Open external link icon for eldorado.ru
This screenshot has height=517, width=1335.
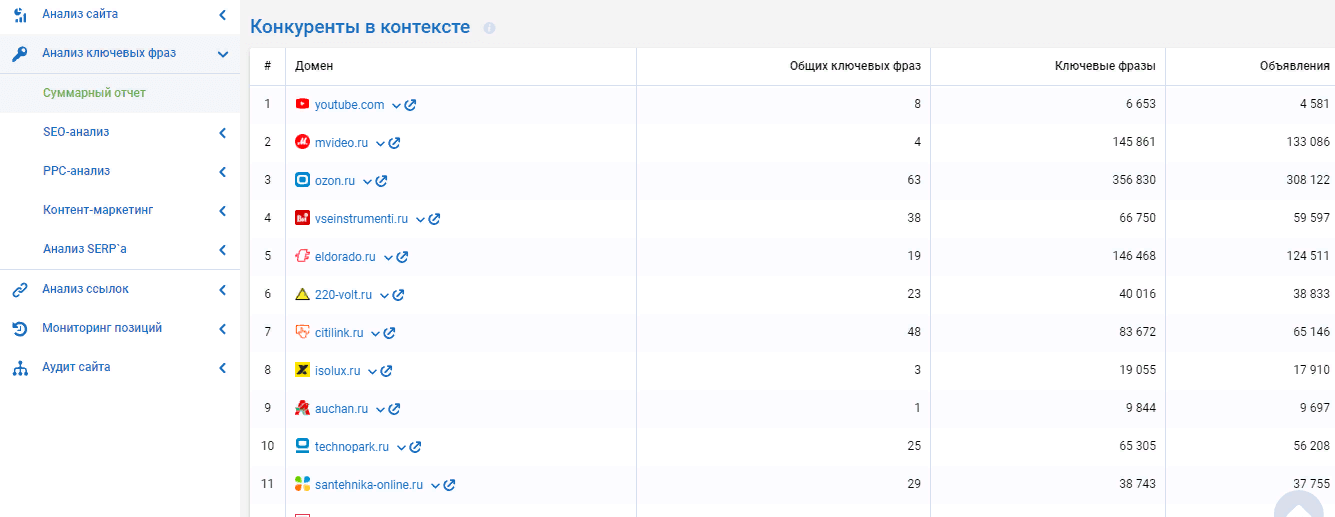tap(402, 257)
